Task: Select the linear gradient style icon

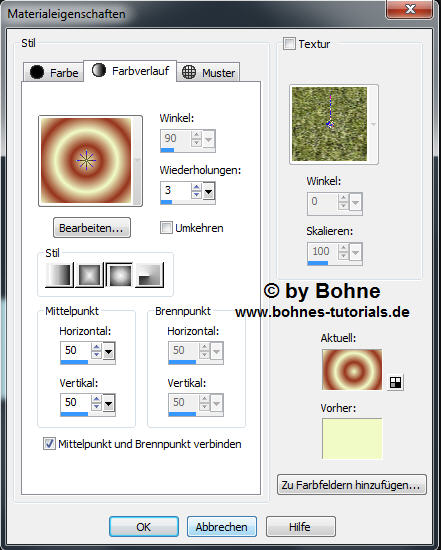Action: [x=59, y=275]
